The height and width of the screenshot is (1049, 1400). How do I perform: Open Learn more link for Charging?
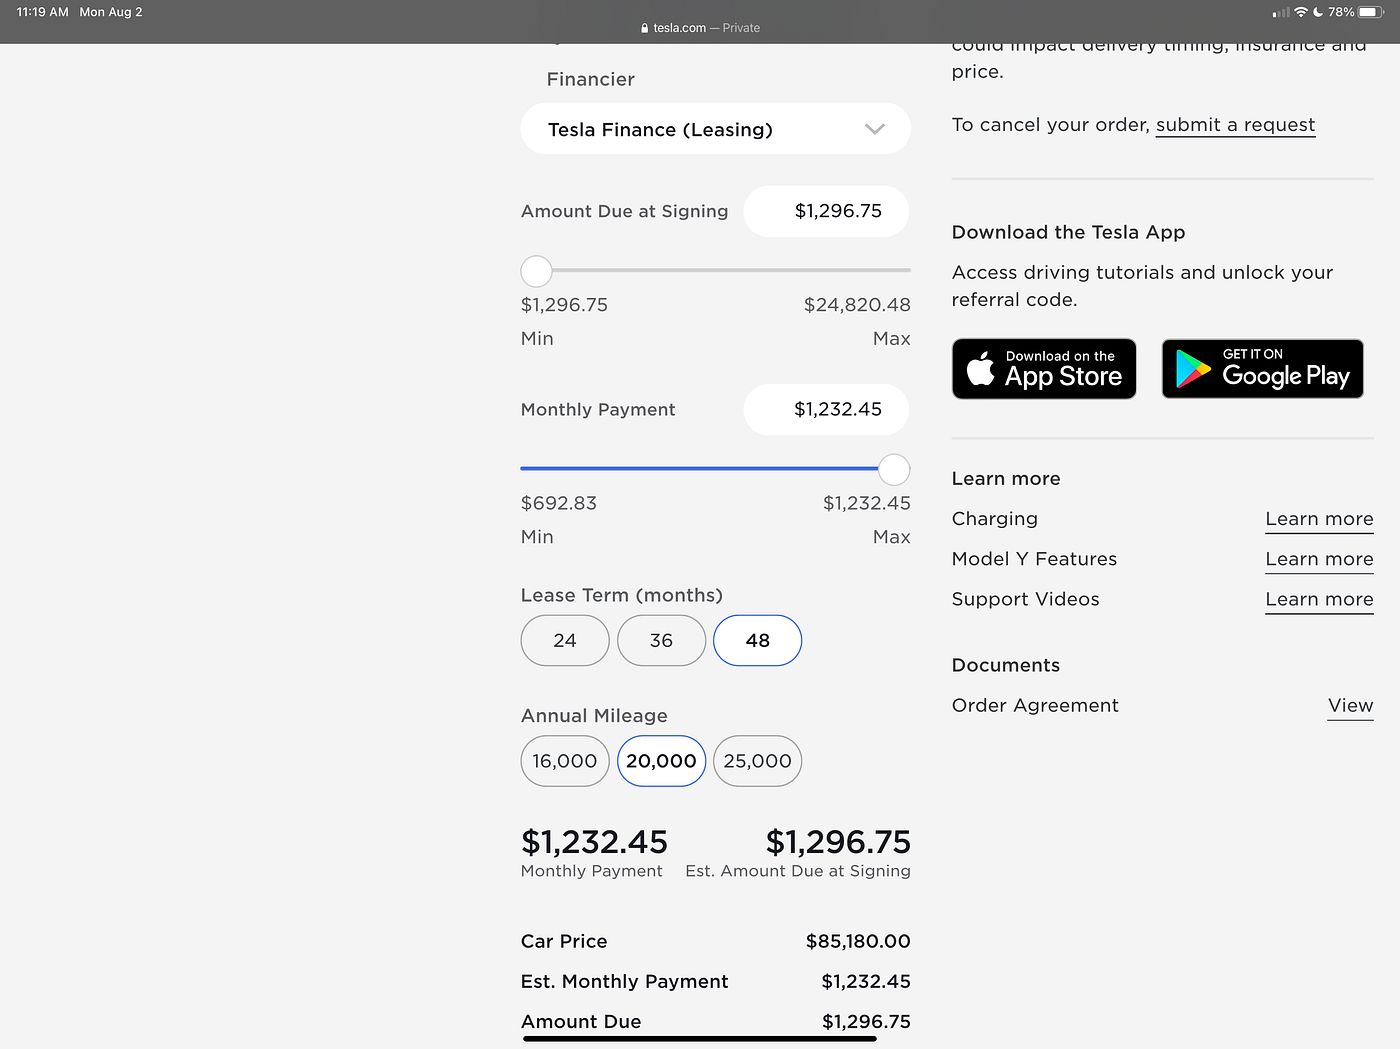tap(1319, 519)
